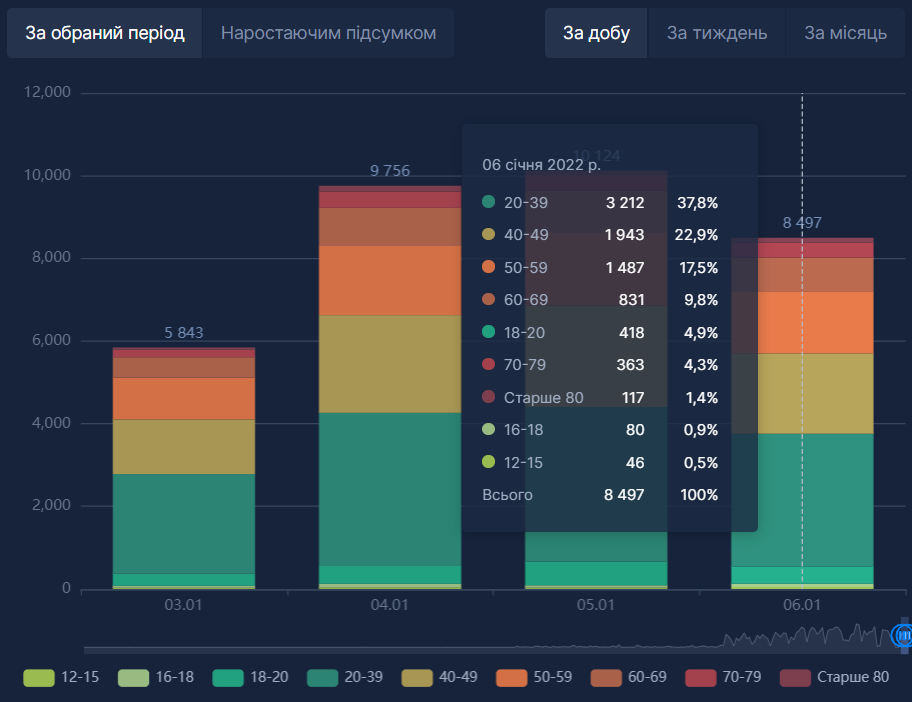Switch to "За тиждень" view
Image resolution: width=912 pixels, height=702 pixels.
pos(717,33)
